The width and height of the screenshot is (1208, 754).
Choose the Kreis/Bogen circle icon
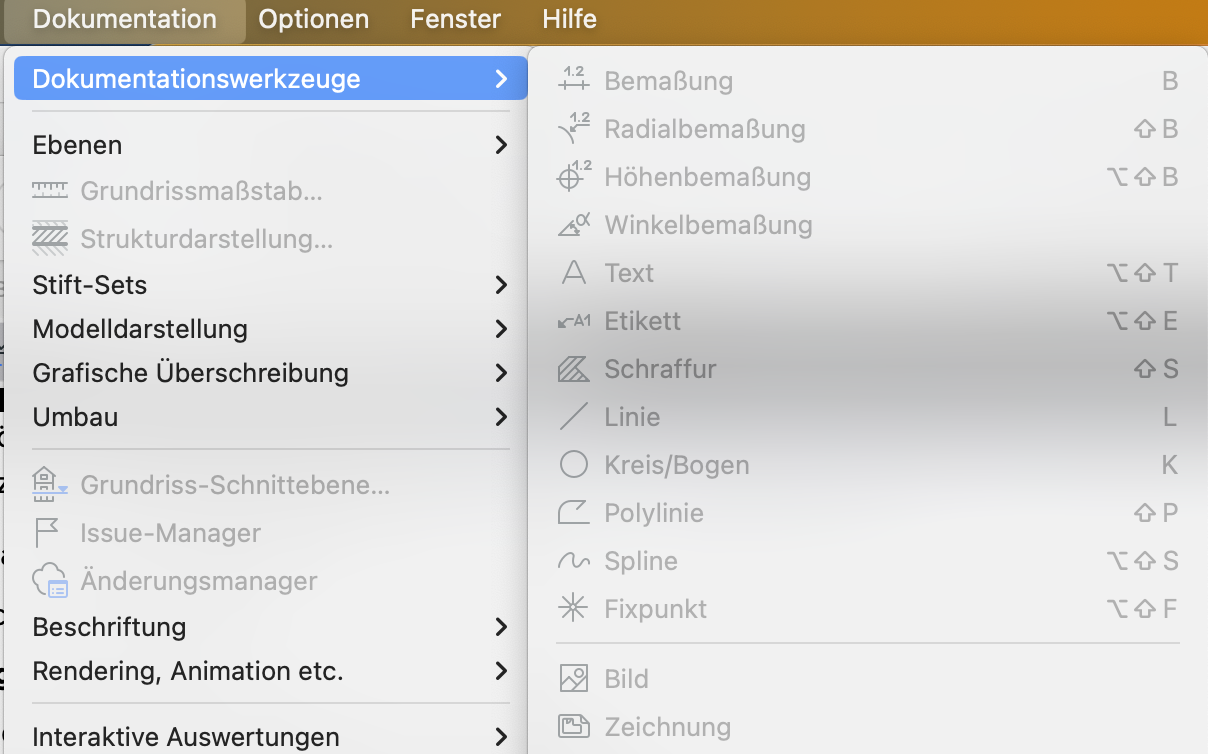click(574, 465)
